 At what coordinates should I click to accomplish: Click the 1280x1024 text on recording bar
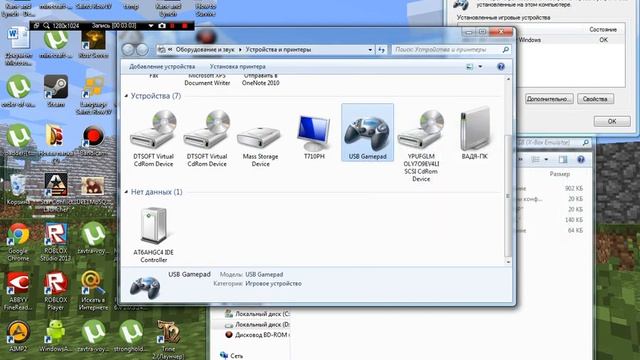(x=65, y=25)
